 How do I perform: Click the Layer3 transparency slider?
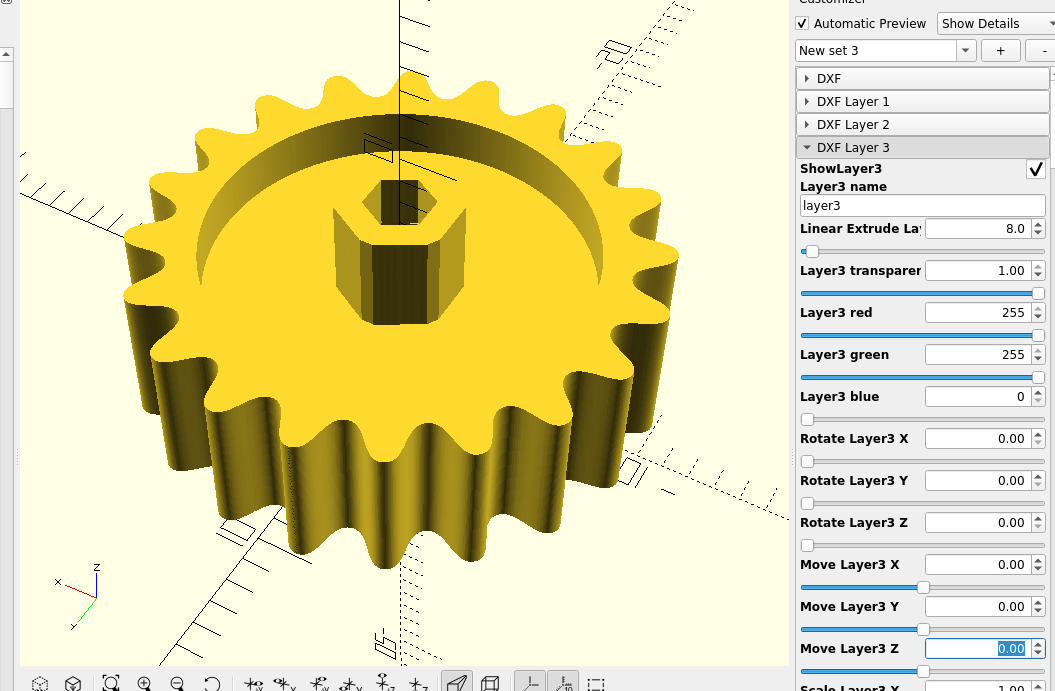[x=922, y=293]
